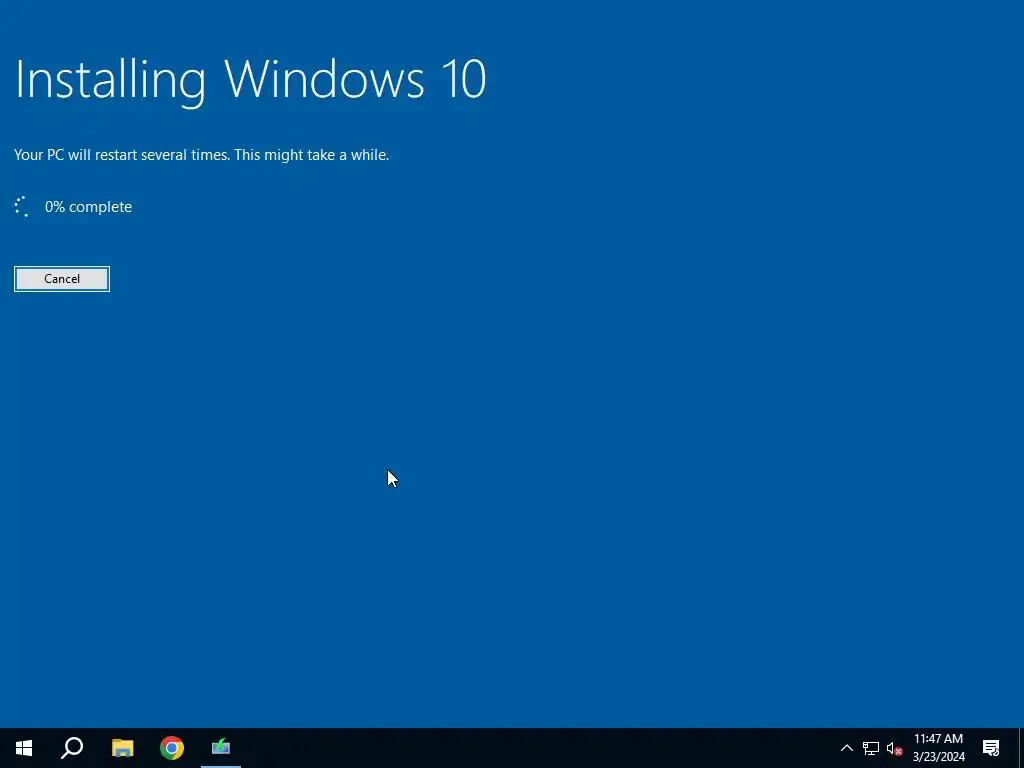Click the 'Installing Windows 10' heading

(250, 80)
